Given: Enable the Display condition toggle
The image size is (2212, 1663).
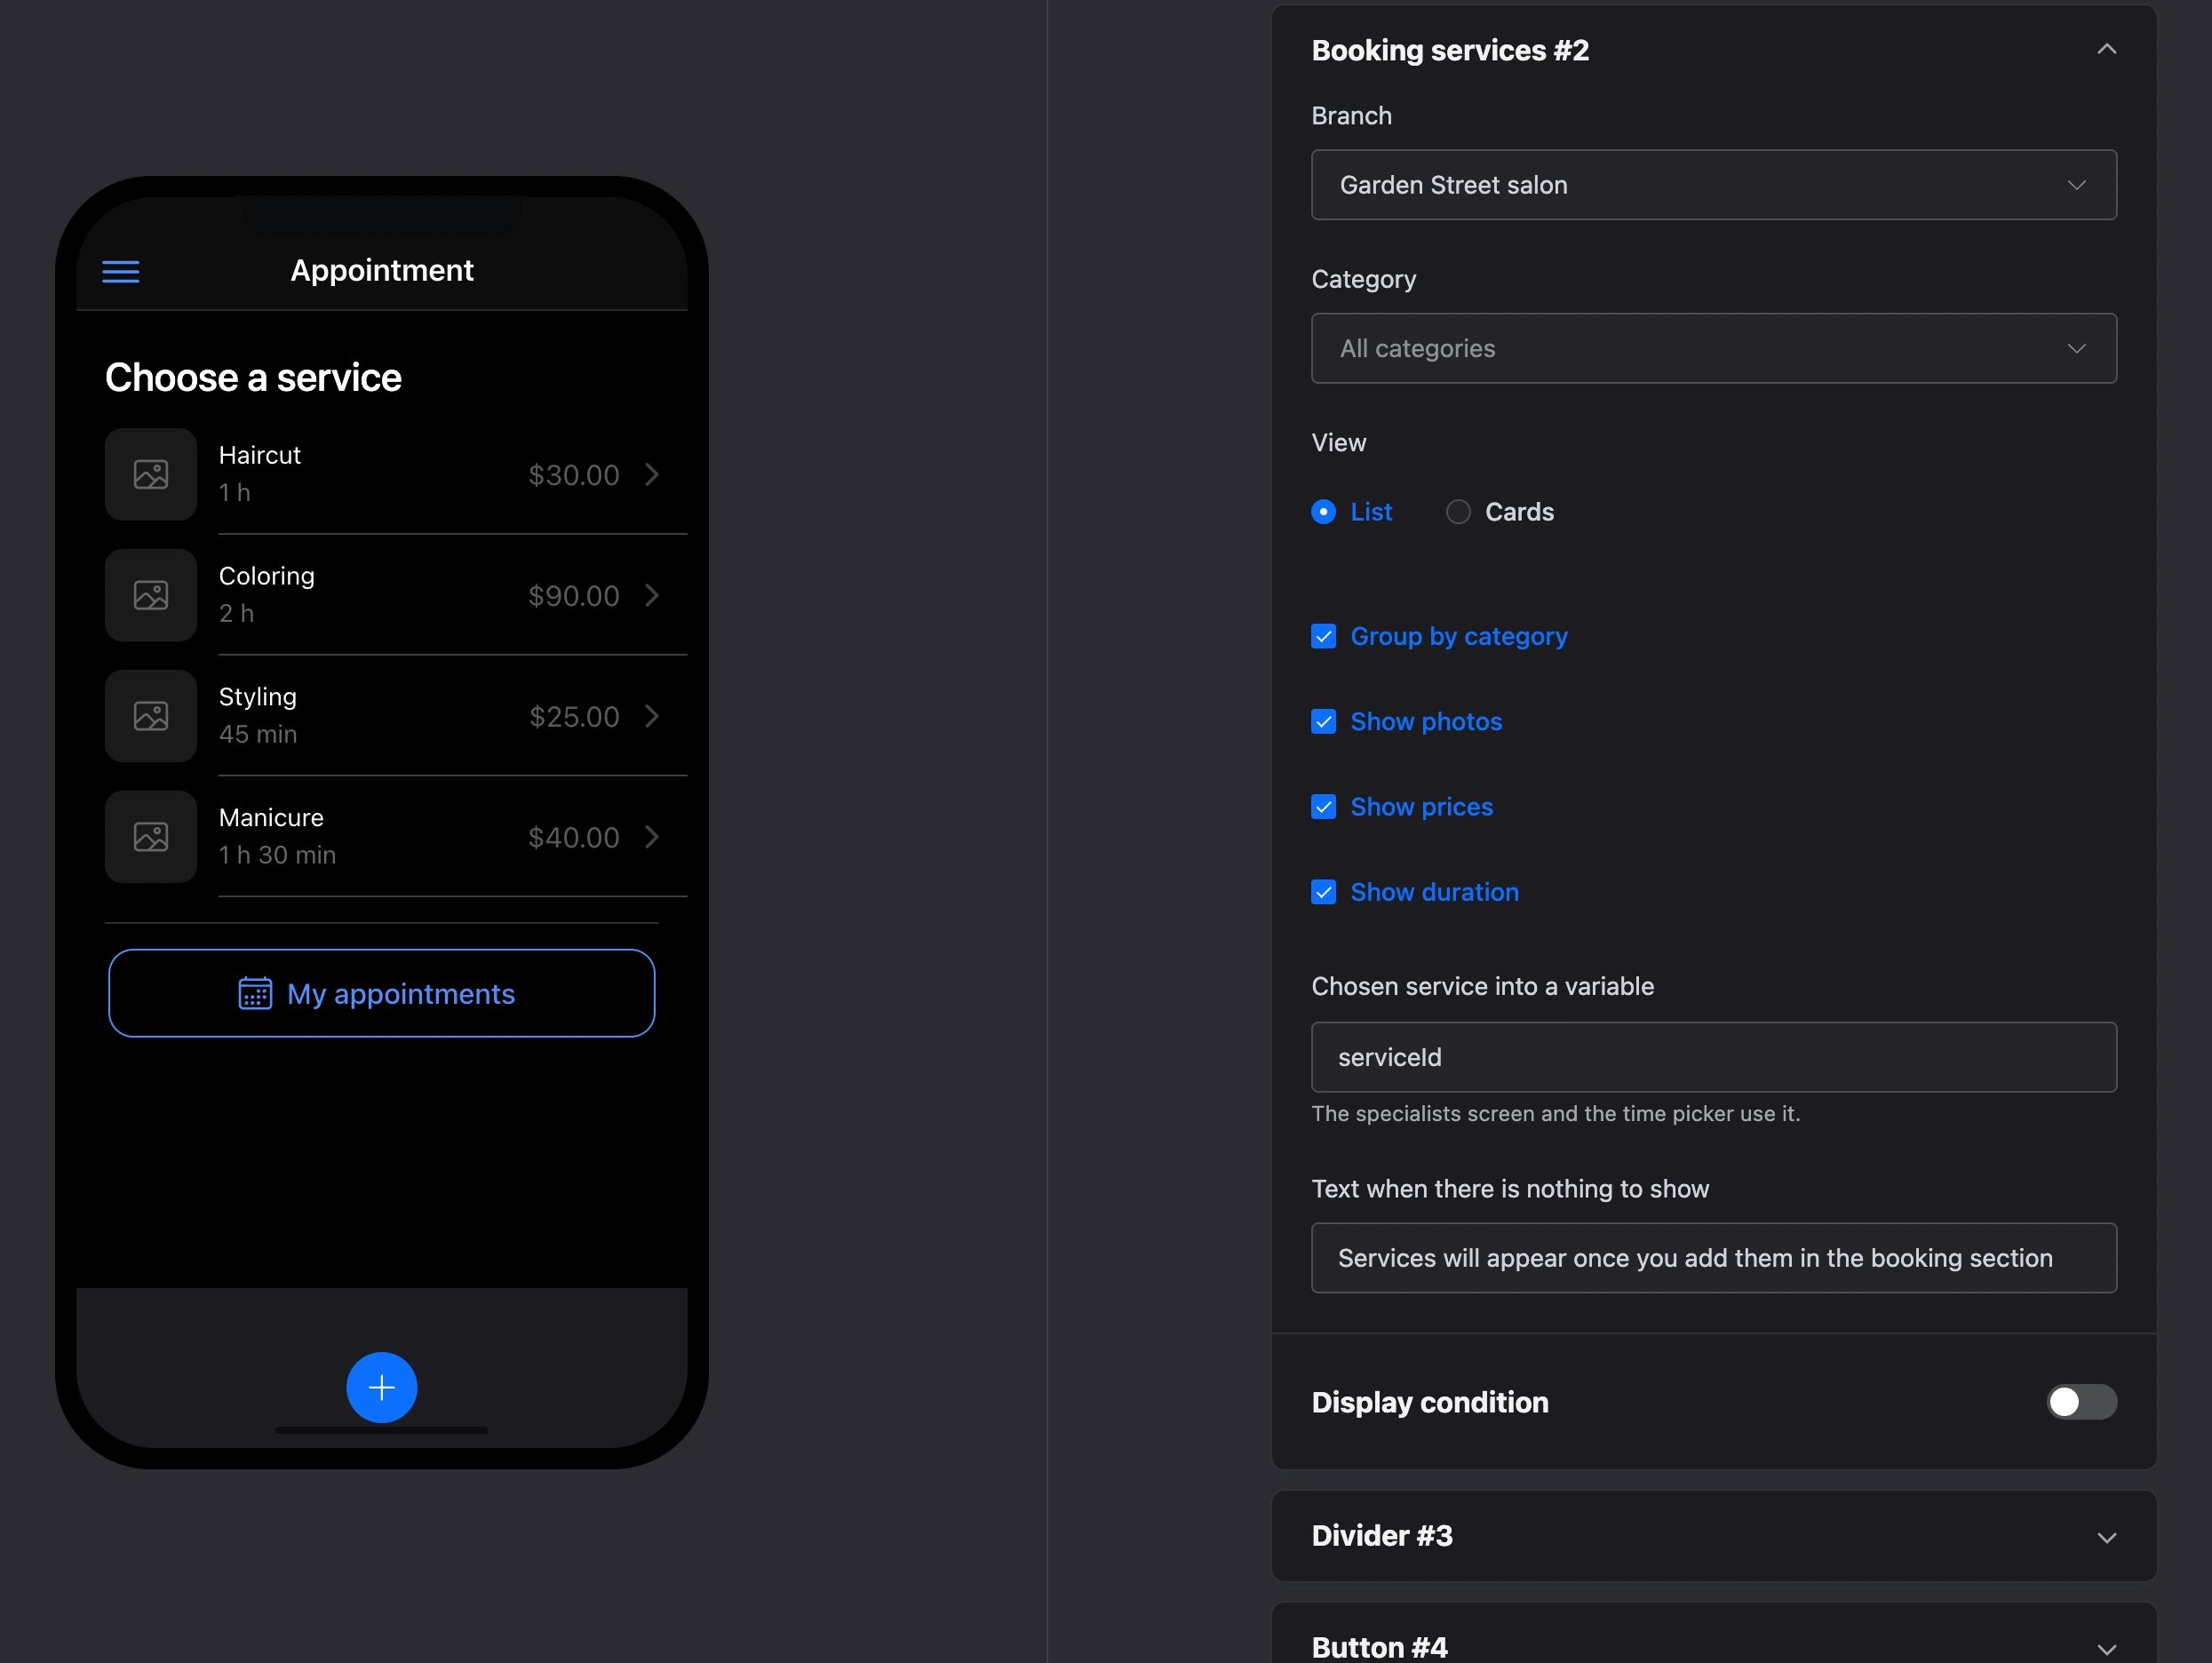Looking at the screenshot, I should tap(2081, 1402).
